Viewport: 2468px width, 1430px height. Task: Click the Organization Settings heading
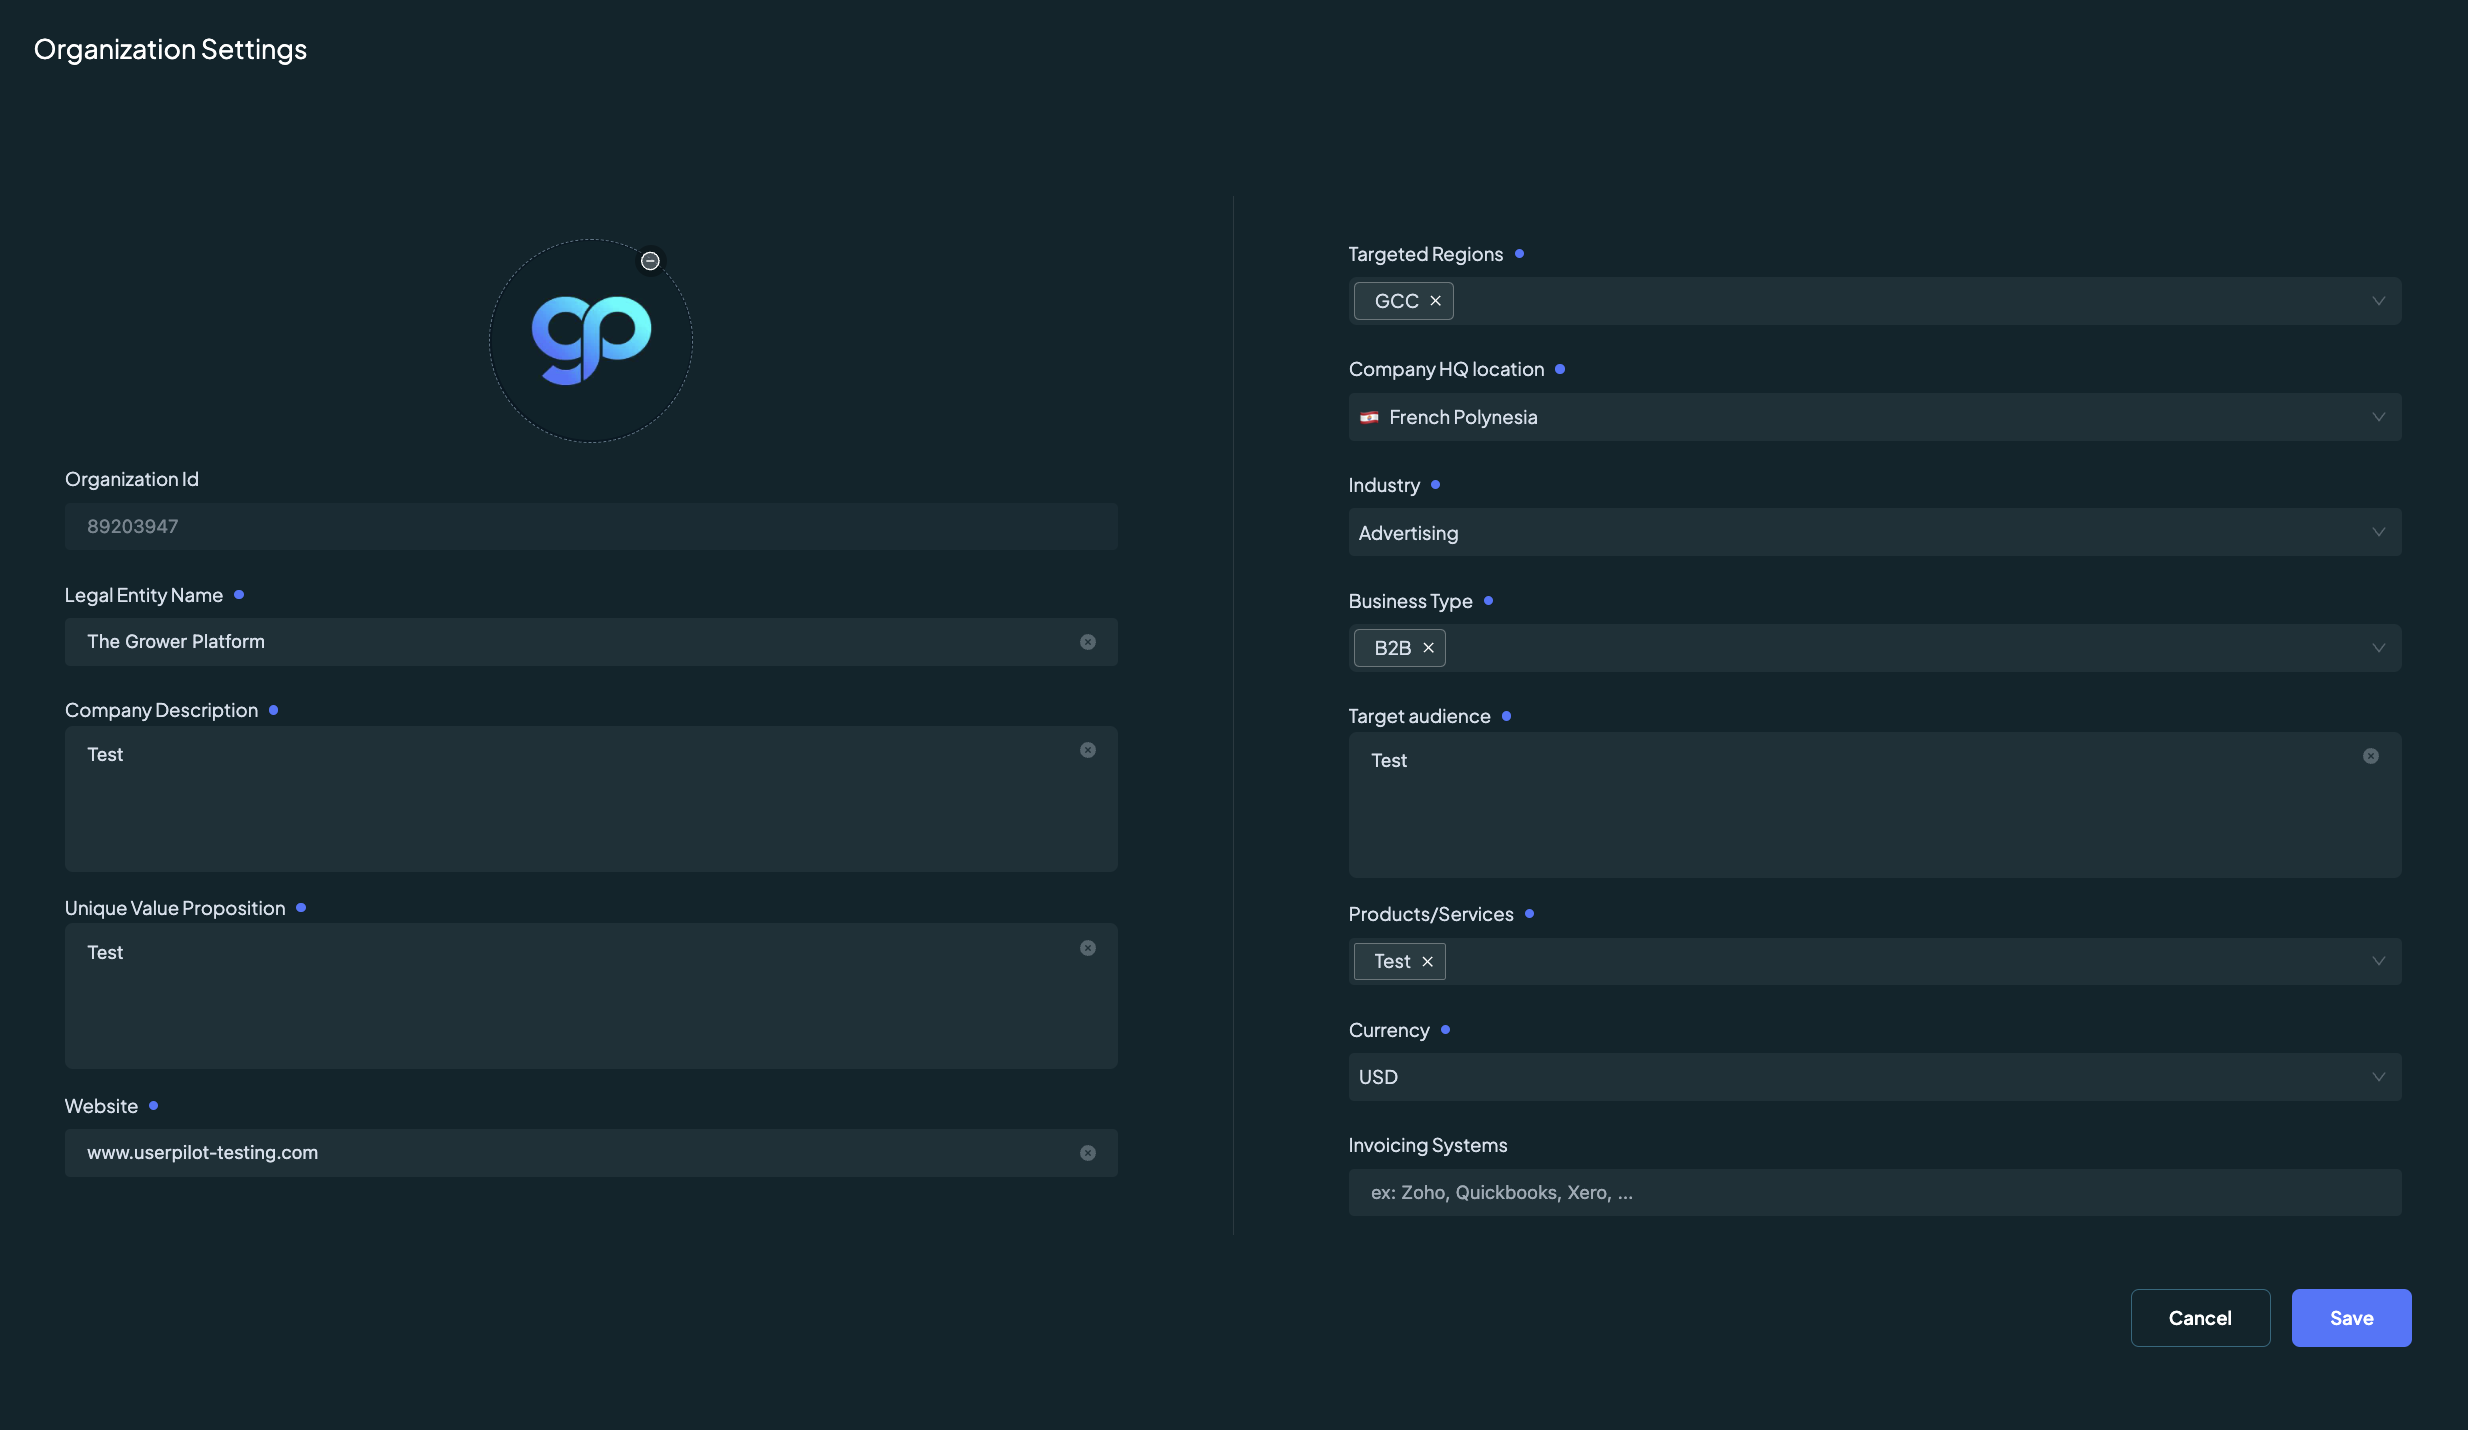[170, 50]
